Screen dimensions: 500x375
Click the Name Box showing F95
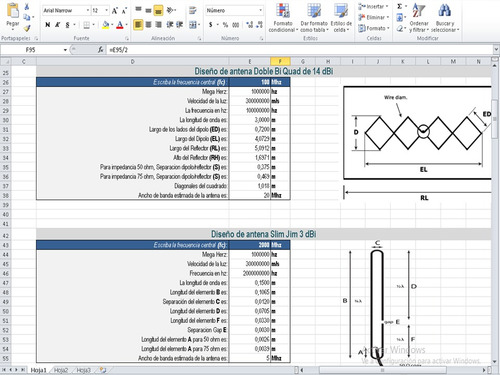(31, 50)
